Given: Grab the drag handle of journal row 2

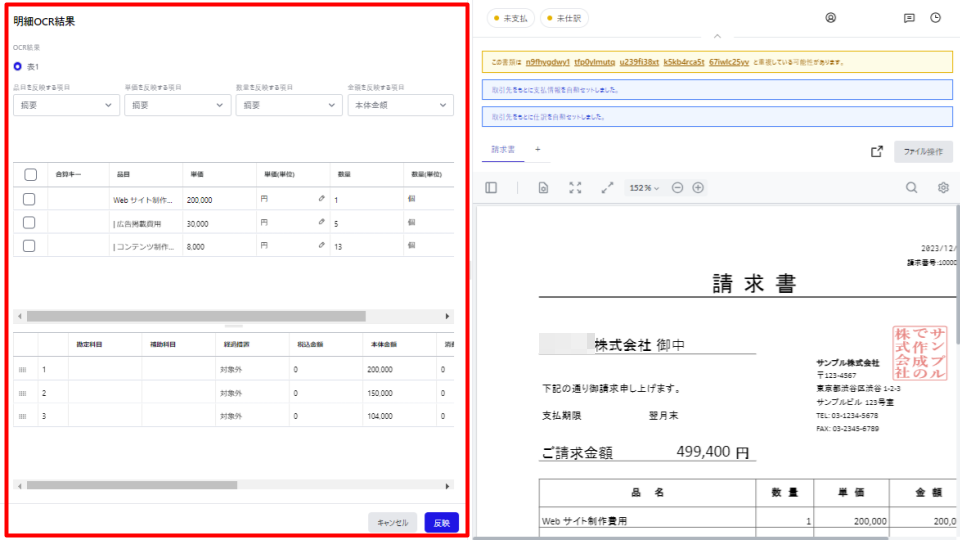Looking at the screenshot, I should pos(23,393).
